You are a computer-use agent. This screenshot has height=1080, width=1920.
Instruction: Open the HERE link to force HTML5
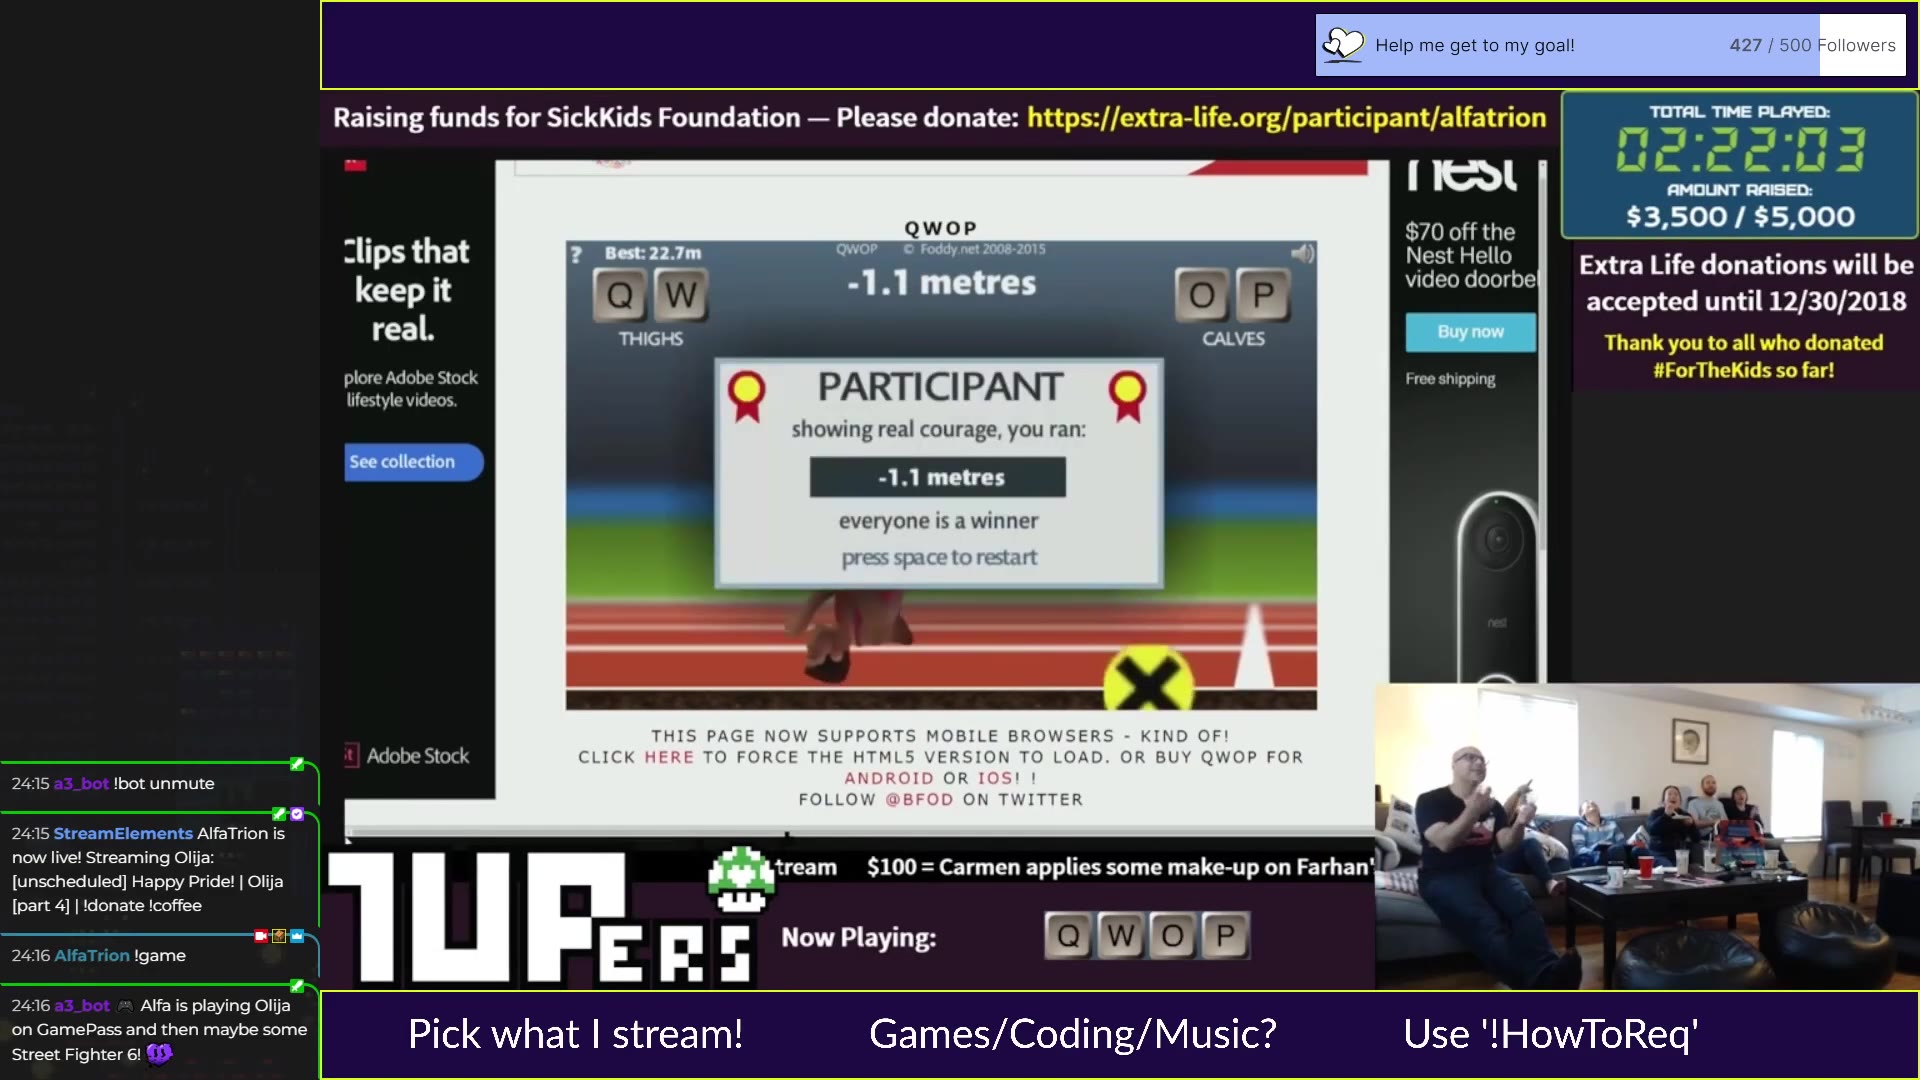coord(669,757)
